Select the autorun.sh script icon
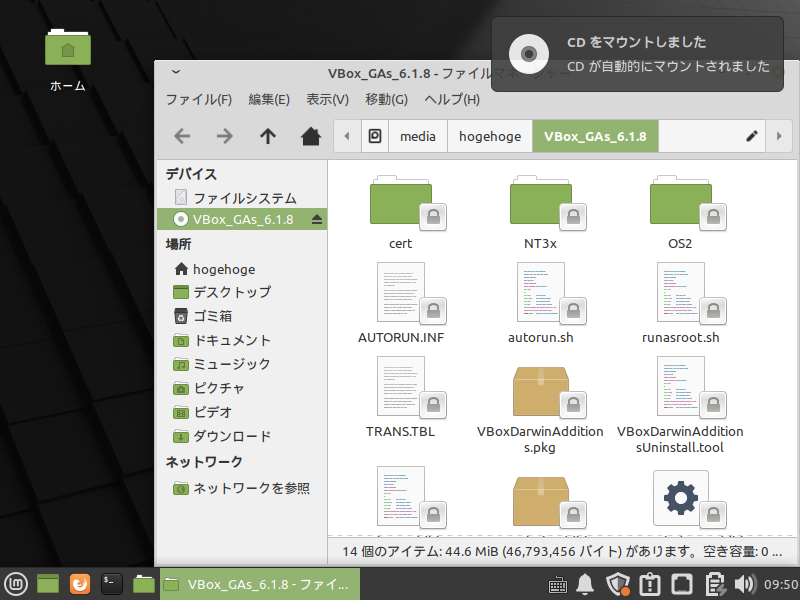800x600 pixels. (541, 292)
